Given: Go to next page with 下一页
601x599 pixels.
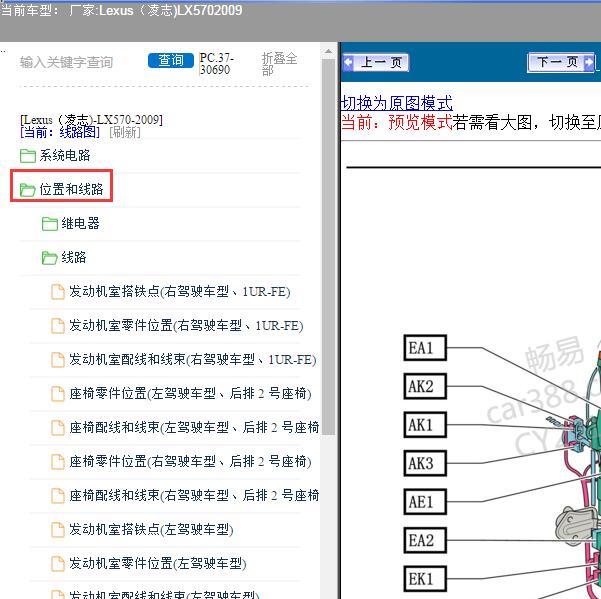Looking at the screenshot, I should 561,62.
